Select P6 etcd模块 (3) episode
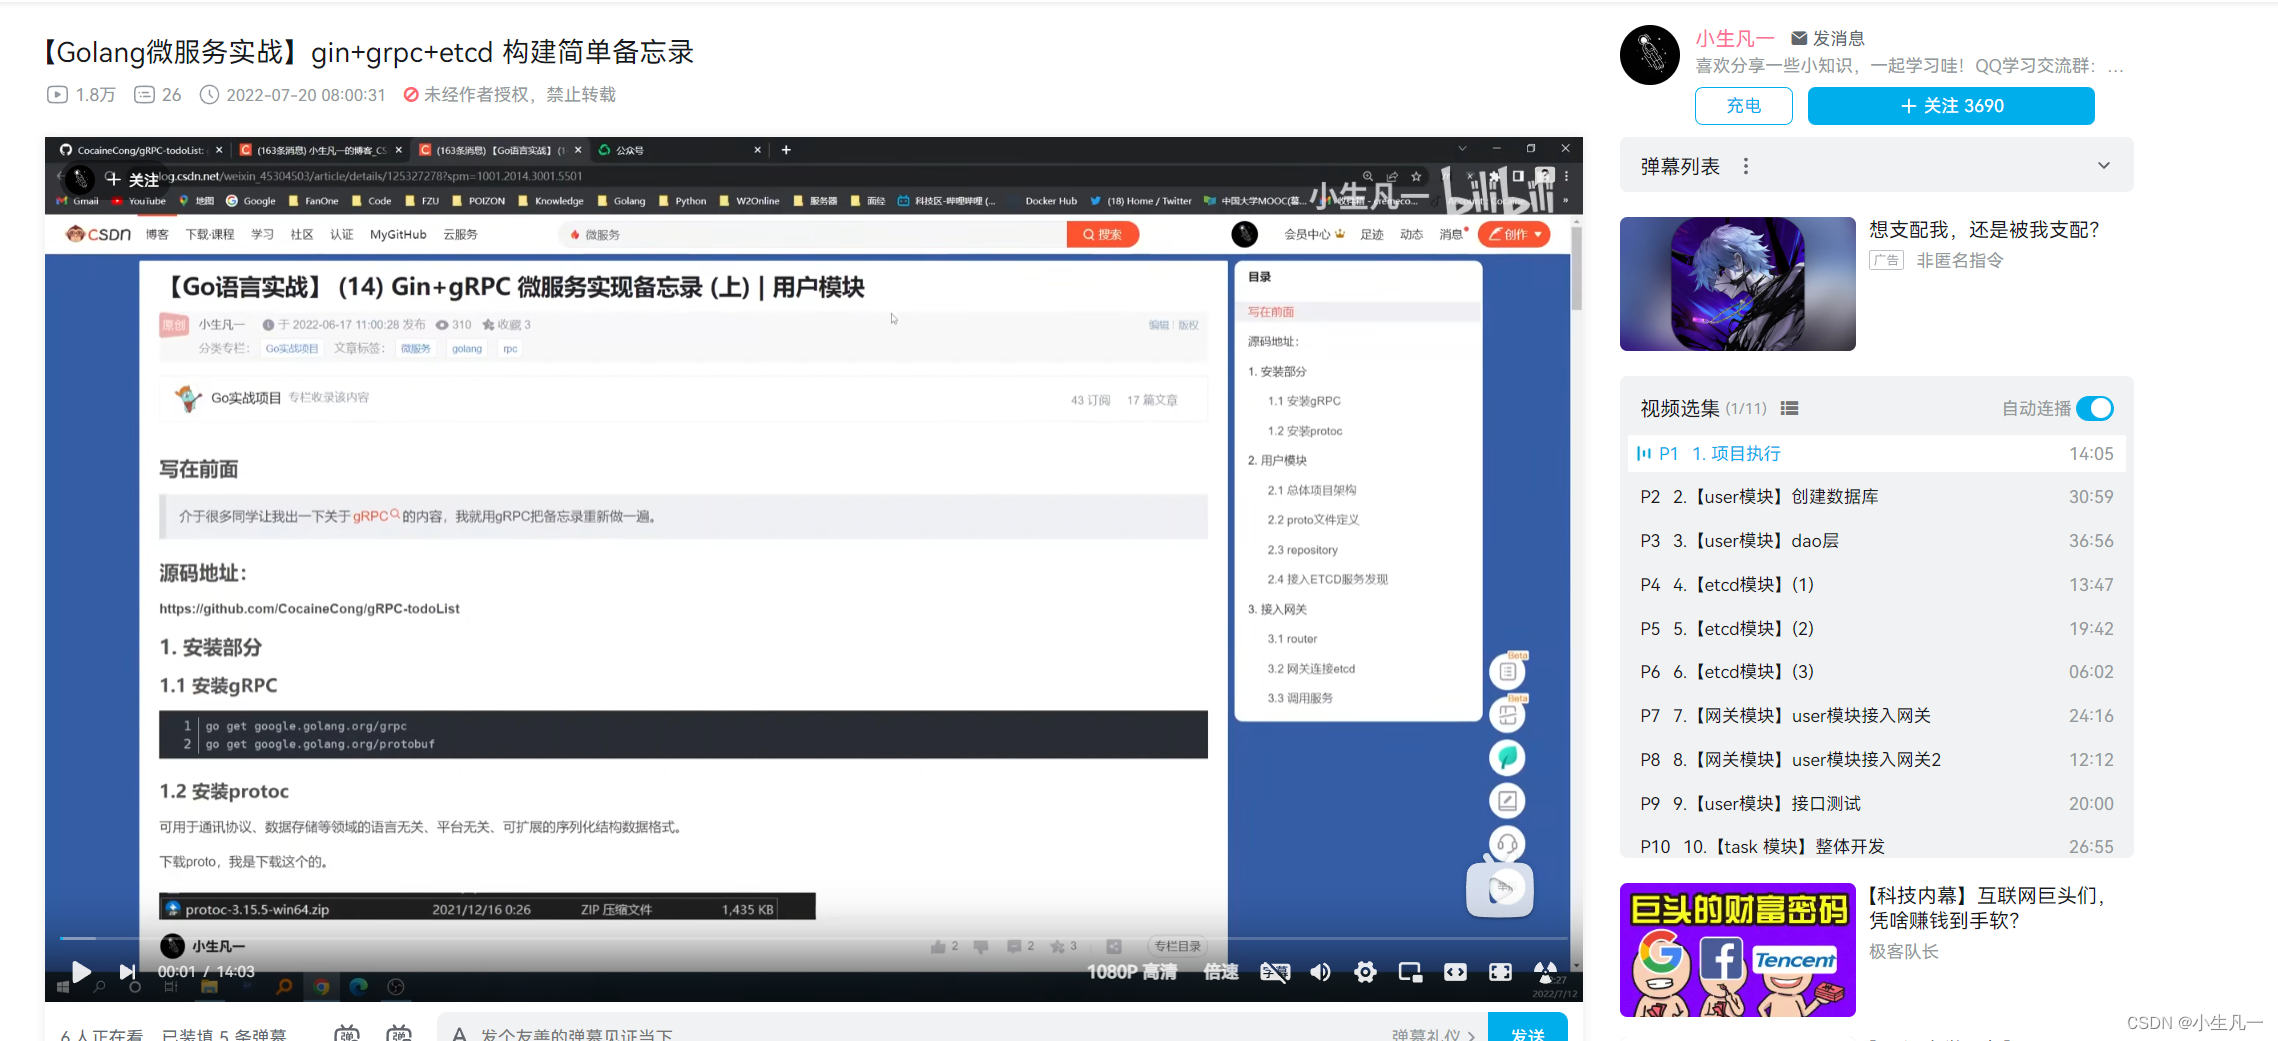 coord(1877,672)
